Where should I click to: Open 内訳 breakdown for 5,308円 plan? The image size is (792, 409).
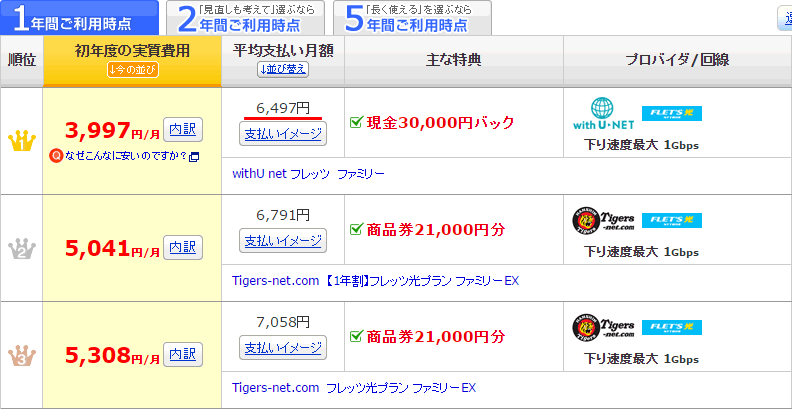point(183,354)
